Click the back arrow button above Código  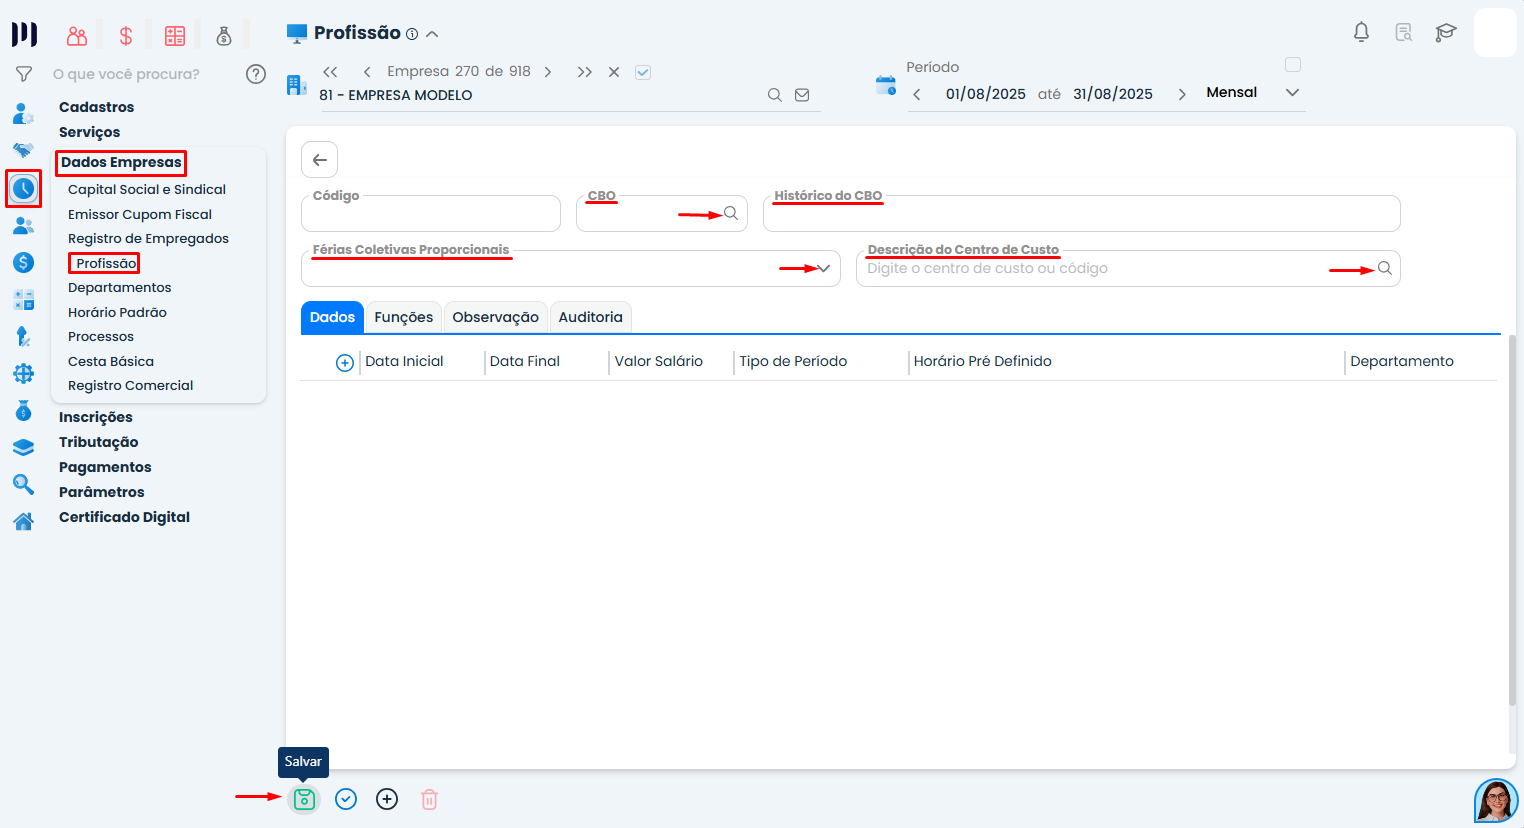click(x=320, y=160)
